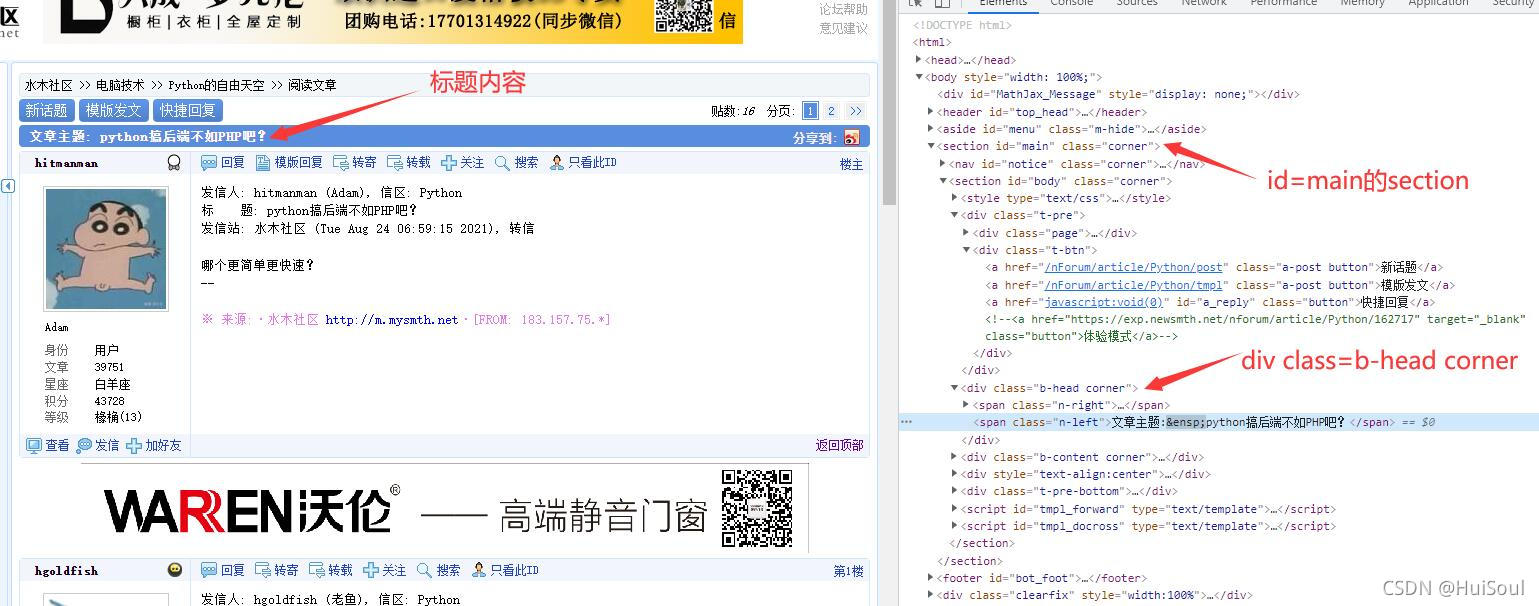Viewport: 1539px width, 606px height.
Task: Click the 只看此ID icon in hgoldfish's post
Action: point(478,570)
